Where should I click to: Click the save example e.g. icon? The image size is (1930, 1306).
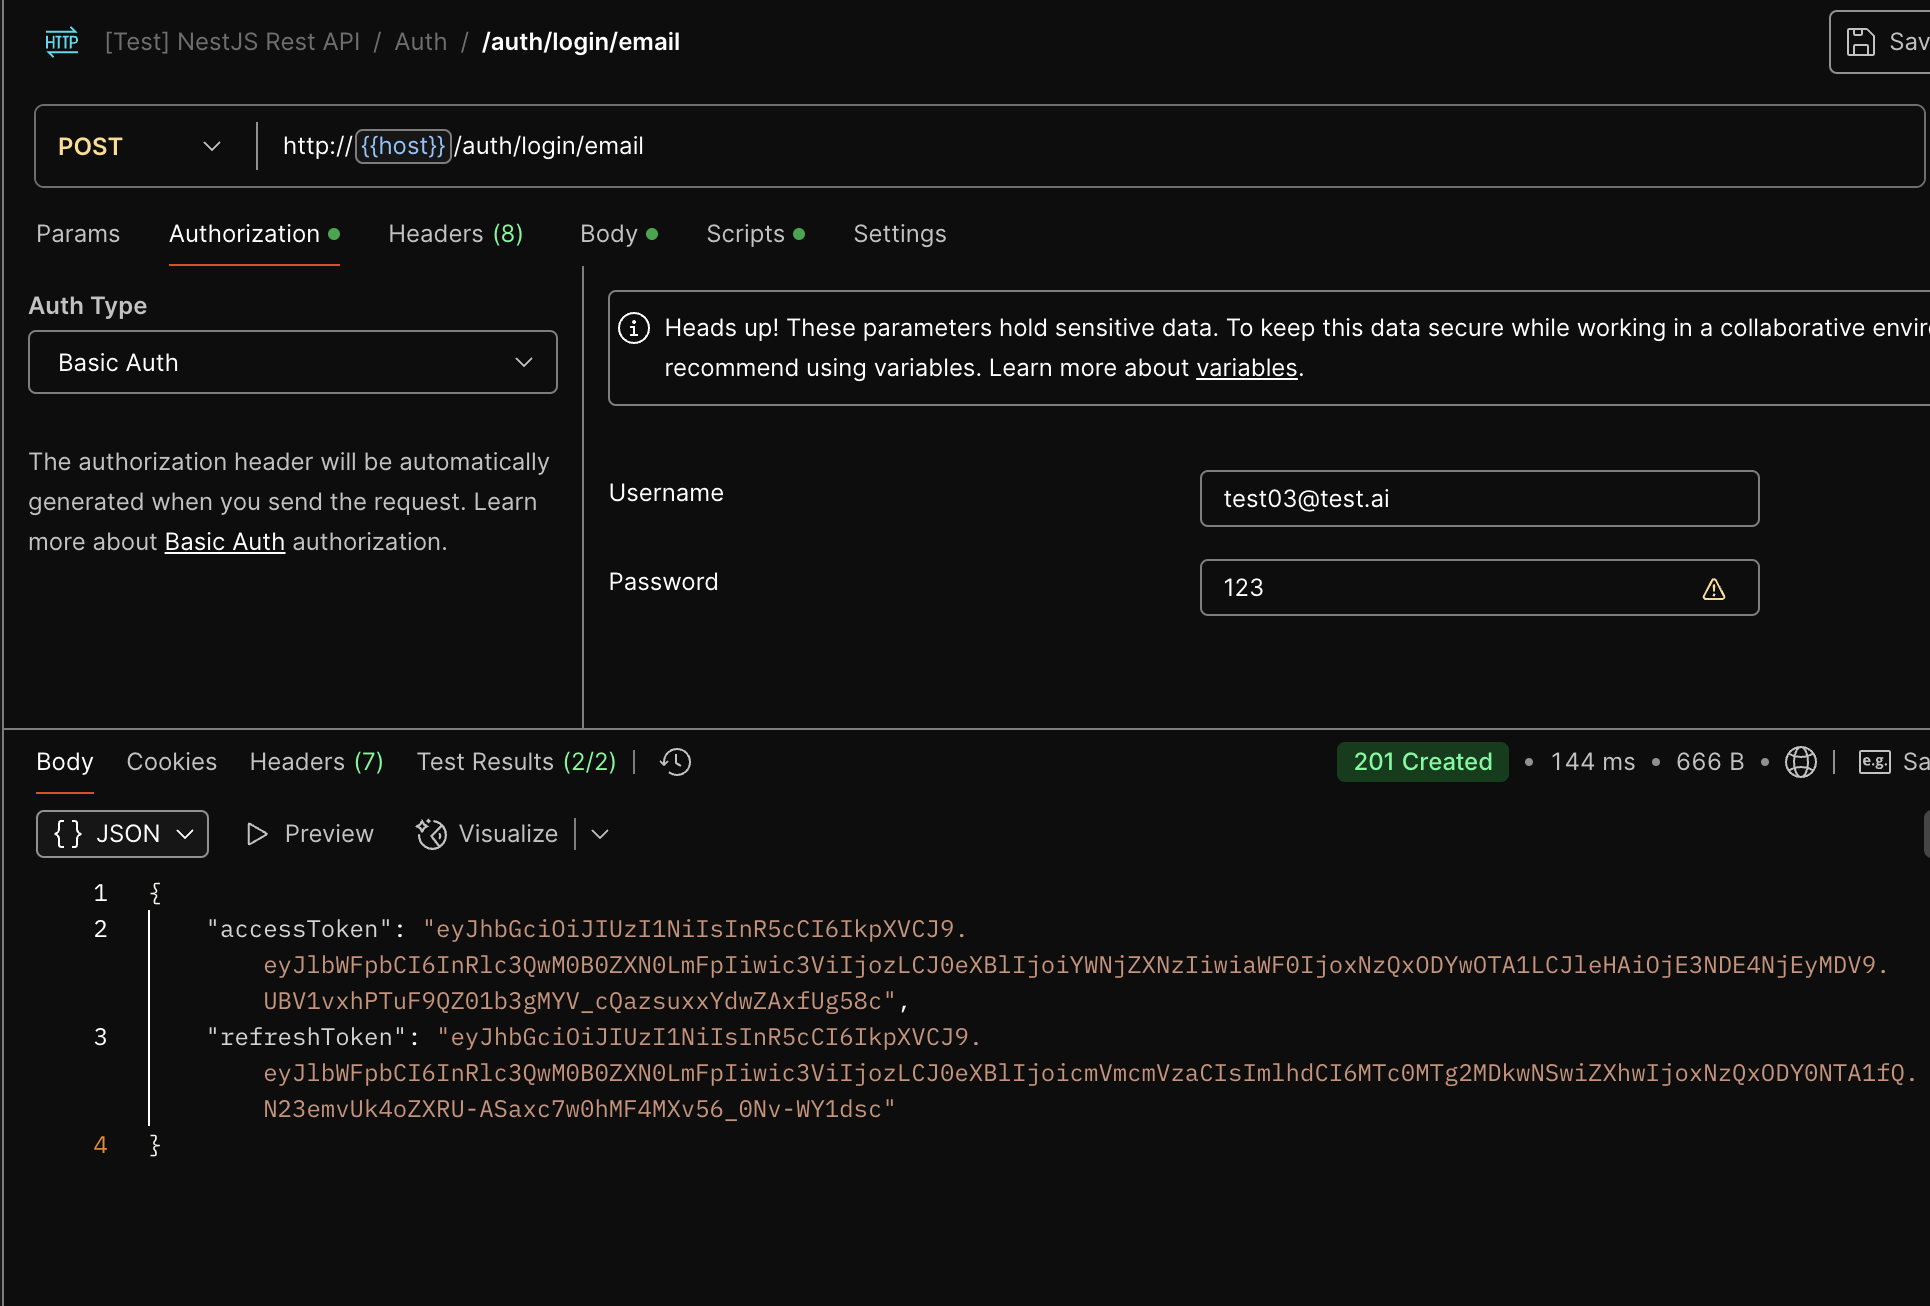pos(1874,762)
